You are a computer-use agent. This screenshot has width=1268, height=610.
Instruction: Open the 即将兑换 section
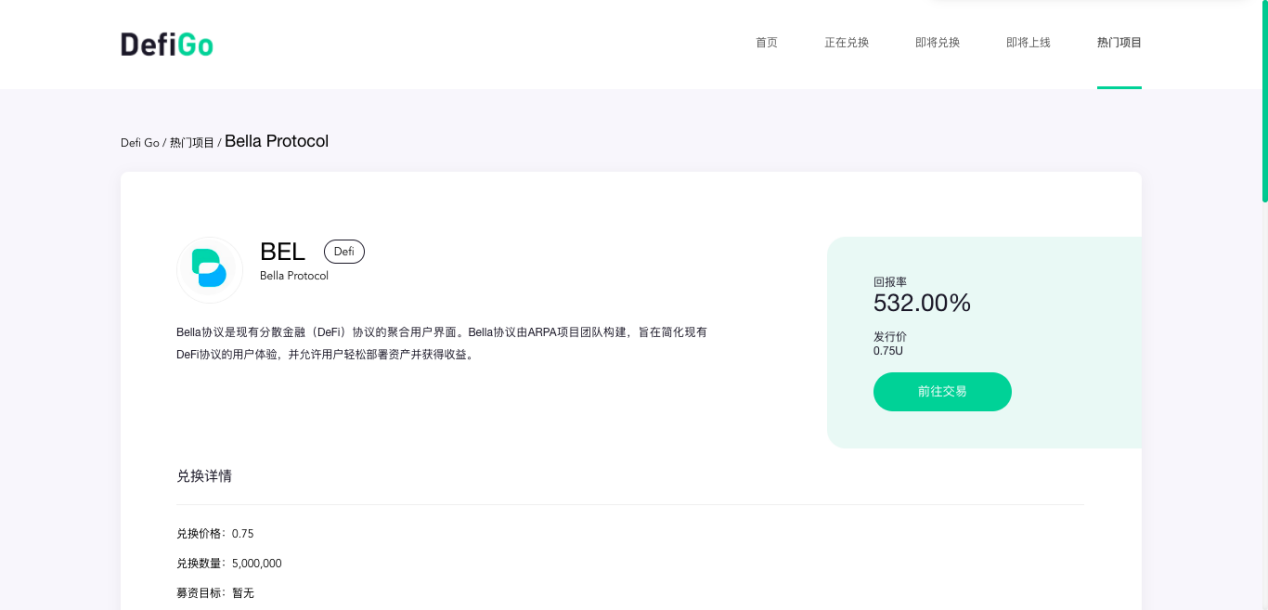[x=936, y=42]
